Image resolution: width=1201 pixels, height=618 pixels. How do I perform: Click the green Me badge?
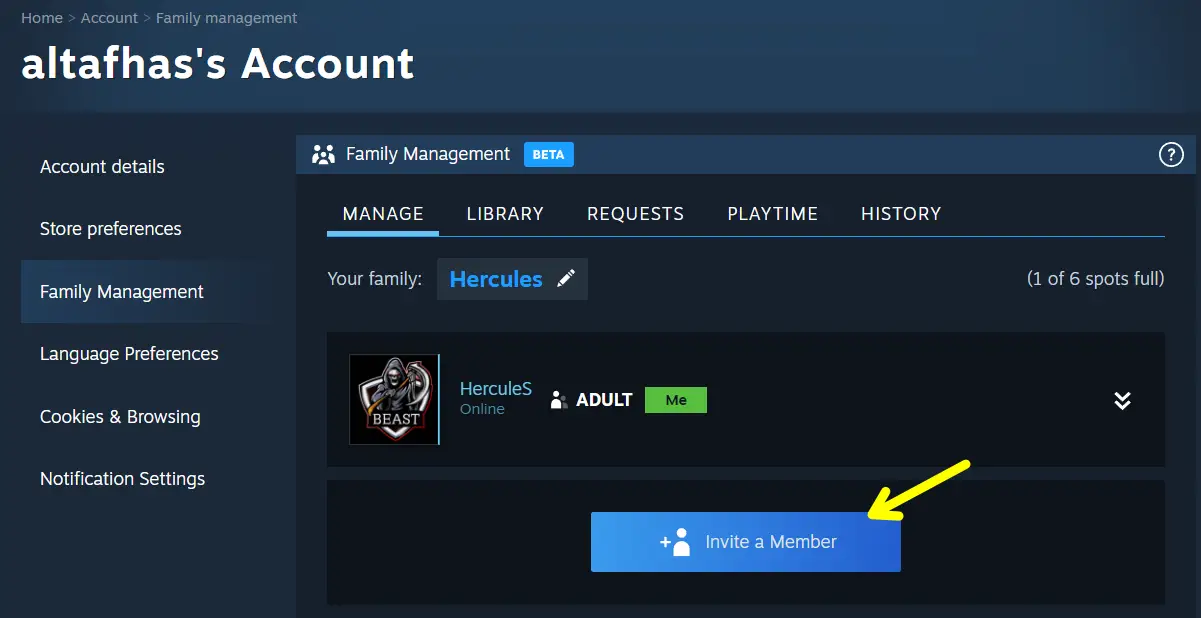676,399
